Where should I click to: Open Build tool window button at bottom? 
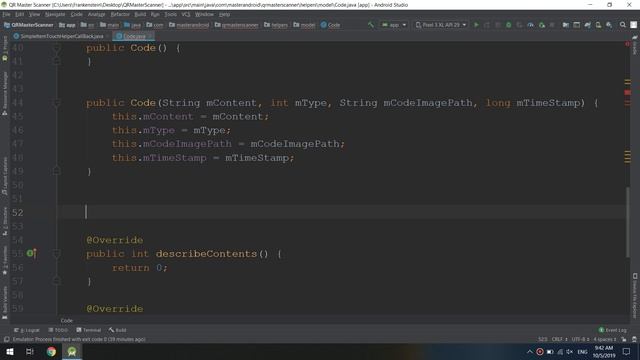coord(118,330)
